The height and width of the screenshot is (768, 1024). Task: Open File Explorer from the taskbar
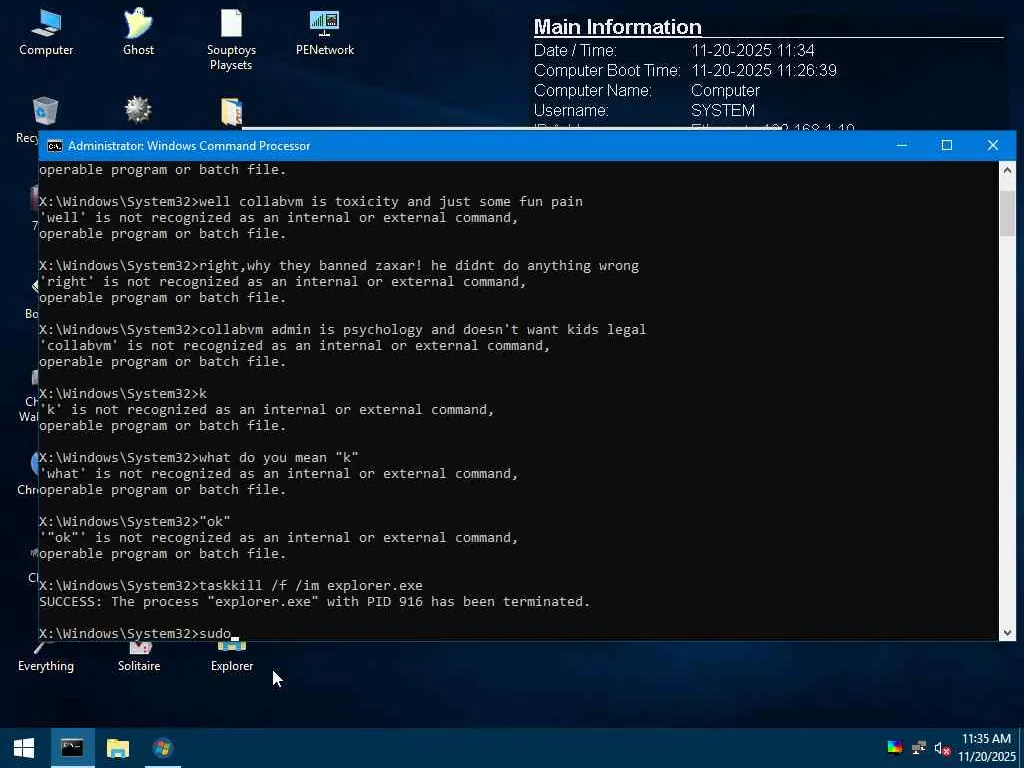(118, 748)
